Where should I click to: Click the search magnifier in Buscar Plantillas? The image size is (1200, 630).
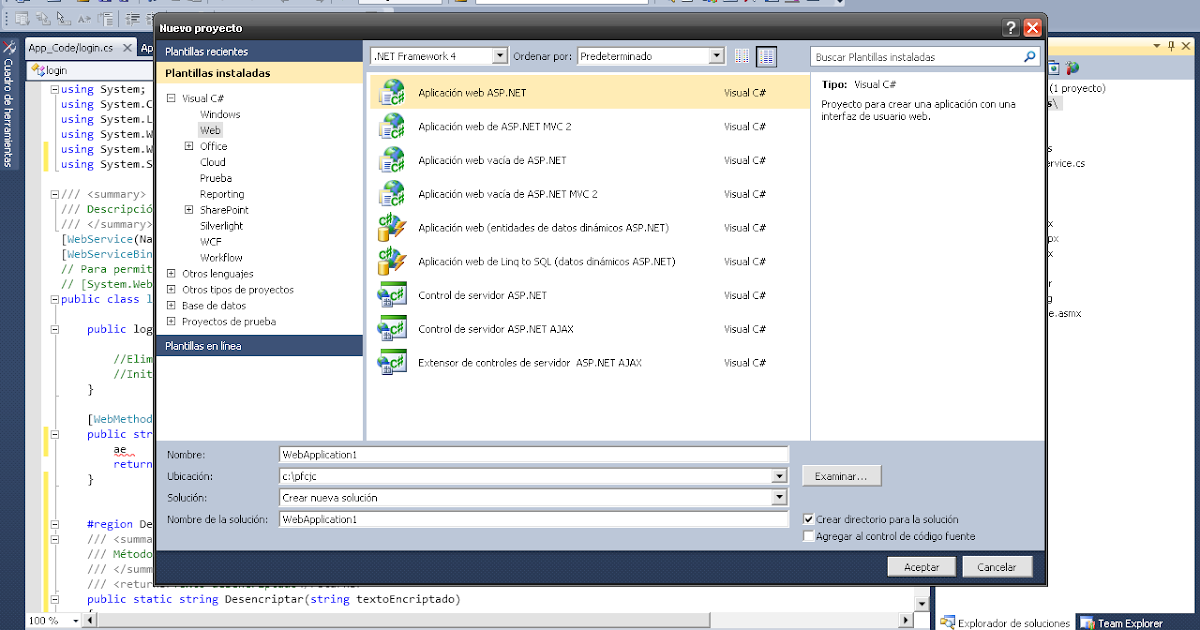[1030, 57]
